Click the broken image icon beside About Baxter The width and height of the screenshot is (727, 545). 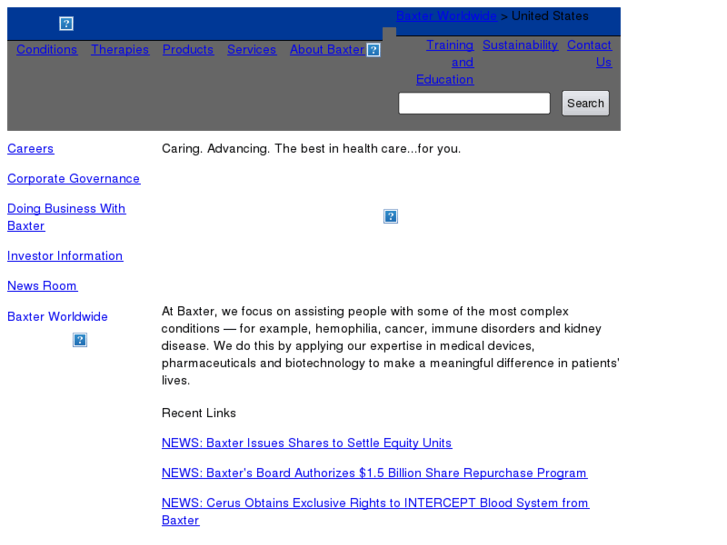(x=373, y=50)
